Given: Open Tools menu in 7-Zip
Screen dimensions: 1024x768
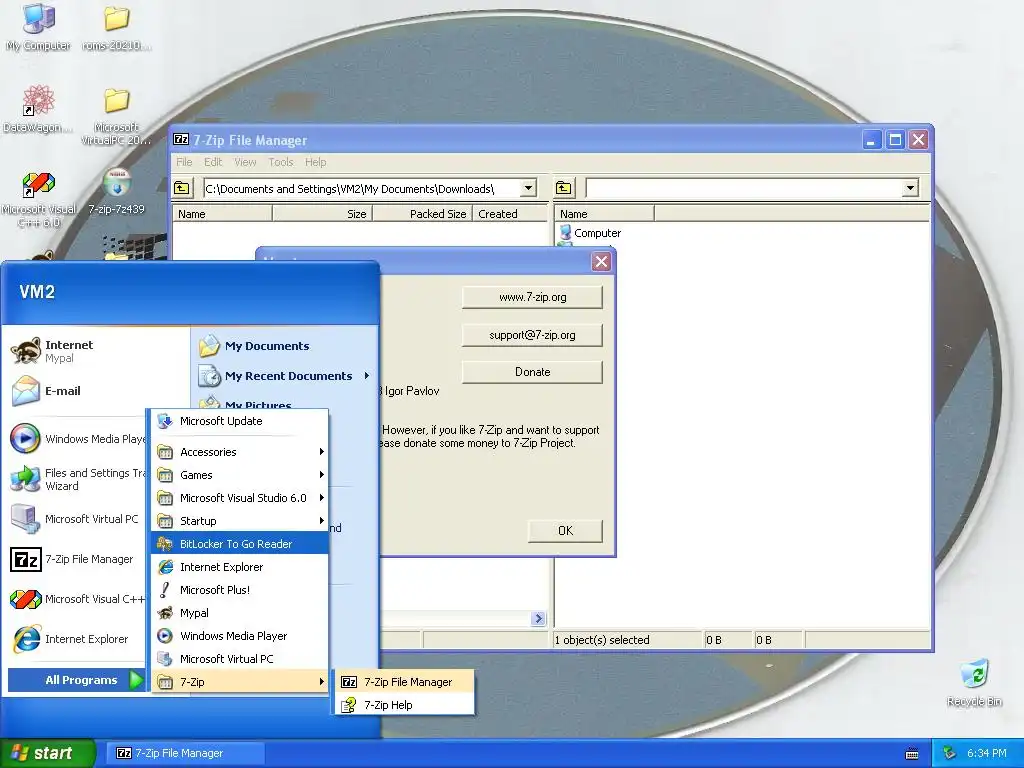Looking at the screenshot, I should [x=281, y=162].
